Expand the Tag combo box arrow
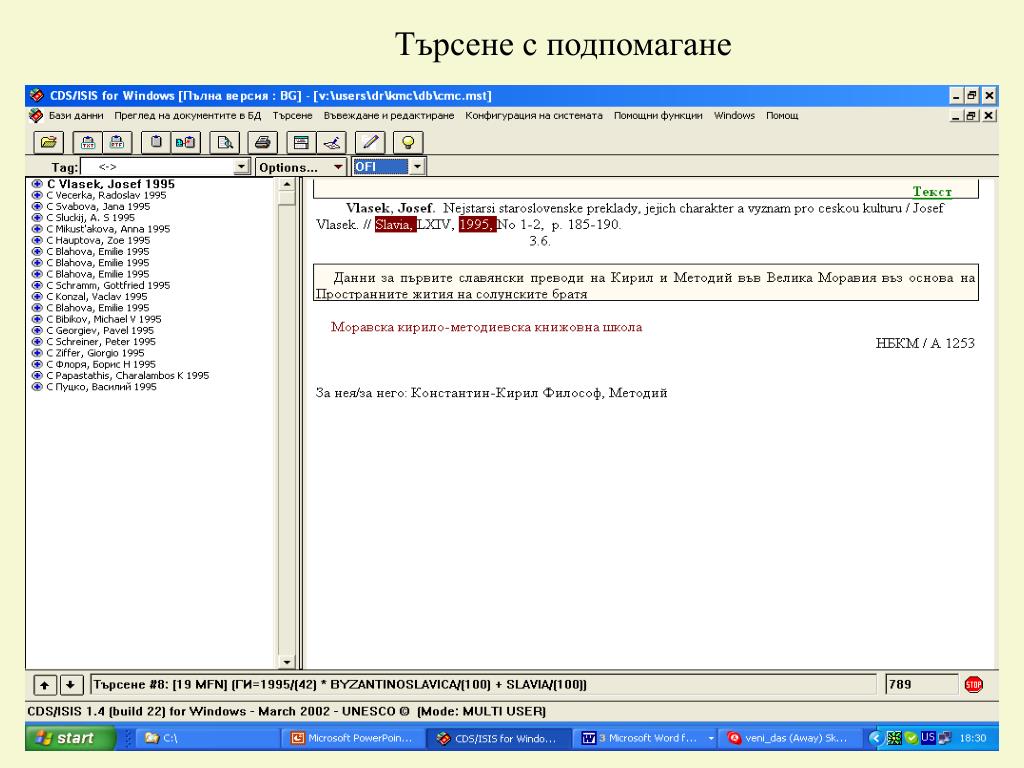This screenshot has height=768, width=1024. (241, 167)
